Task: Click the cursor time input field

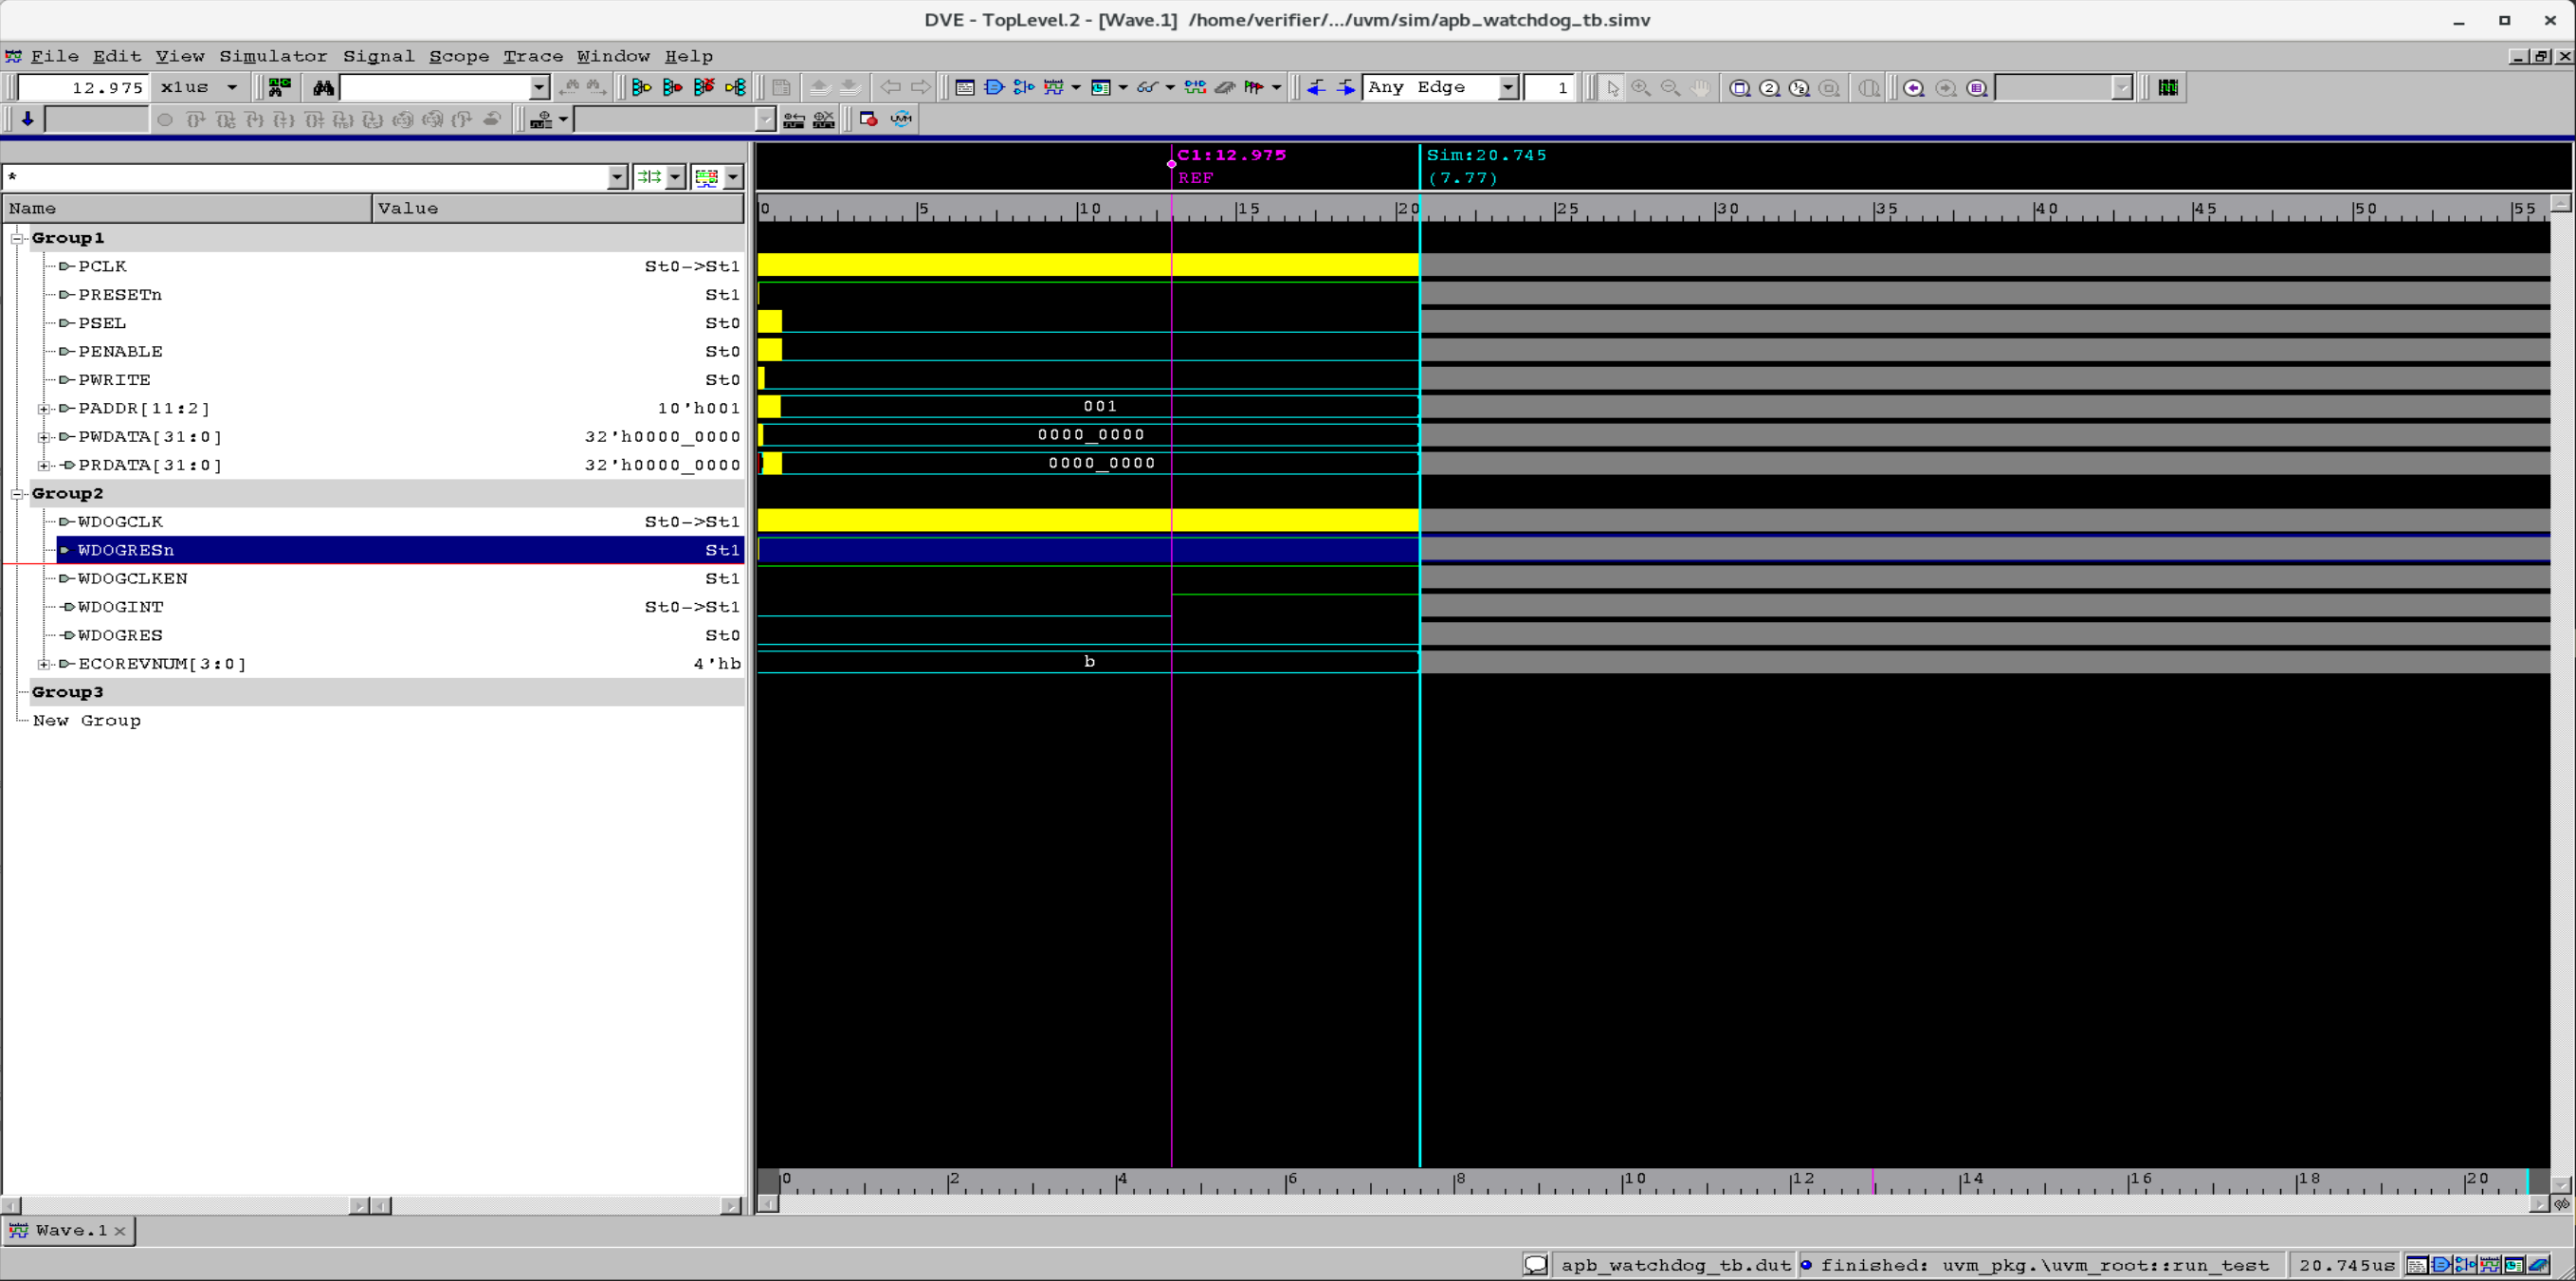Action: 83,88
